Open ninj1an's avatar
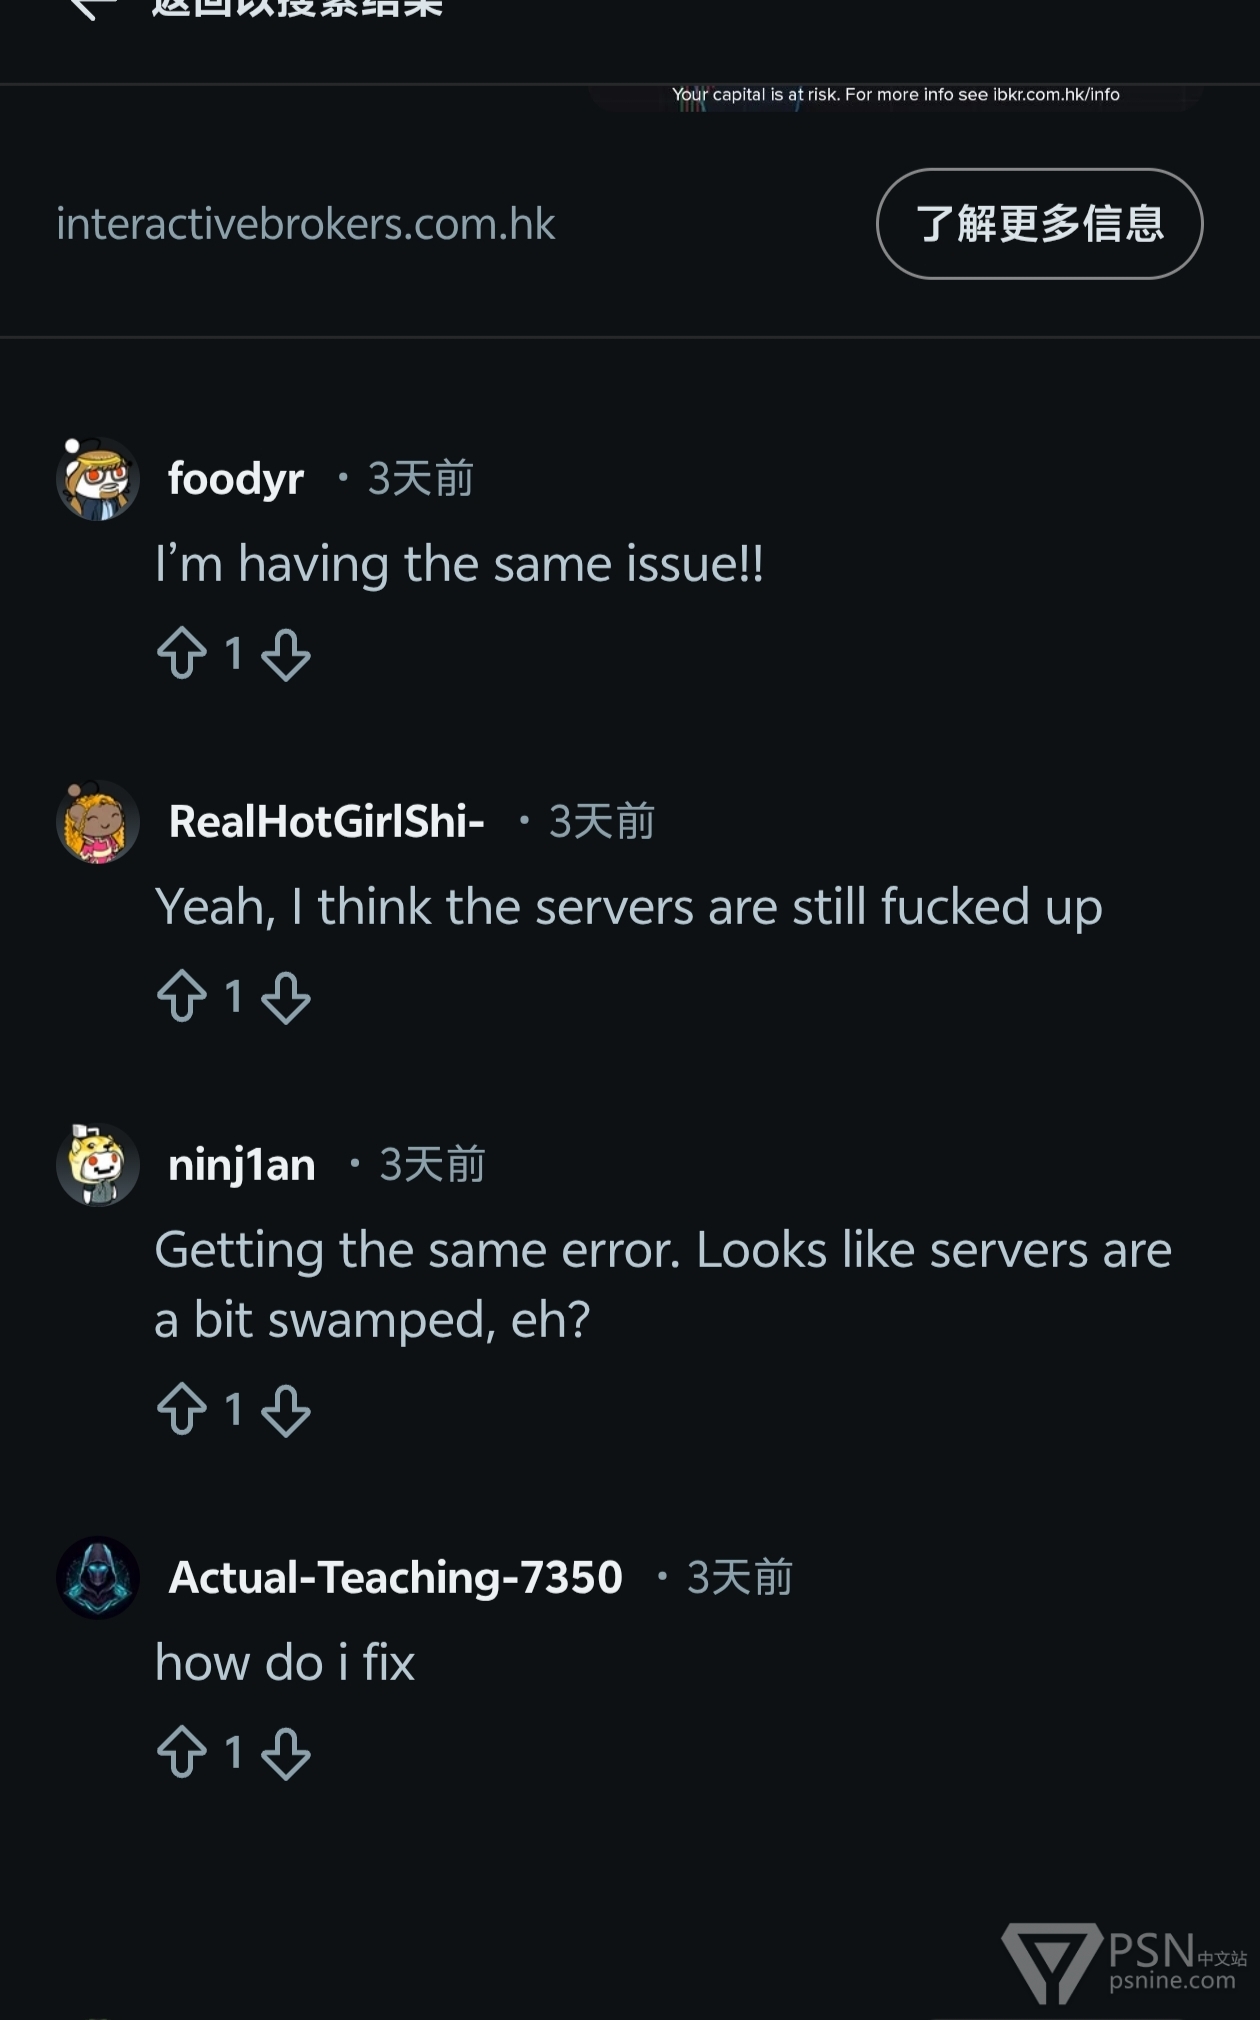 click(x=97, y=1164)
